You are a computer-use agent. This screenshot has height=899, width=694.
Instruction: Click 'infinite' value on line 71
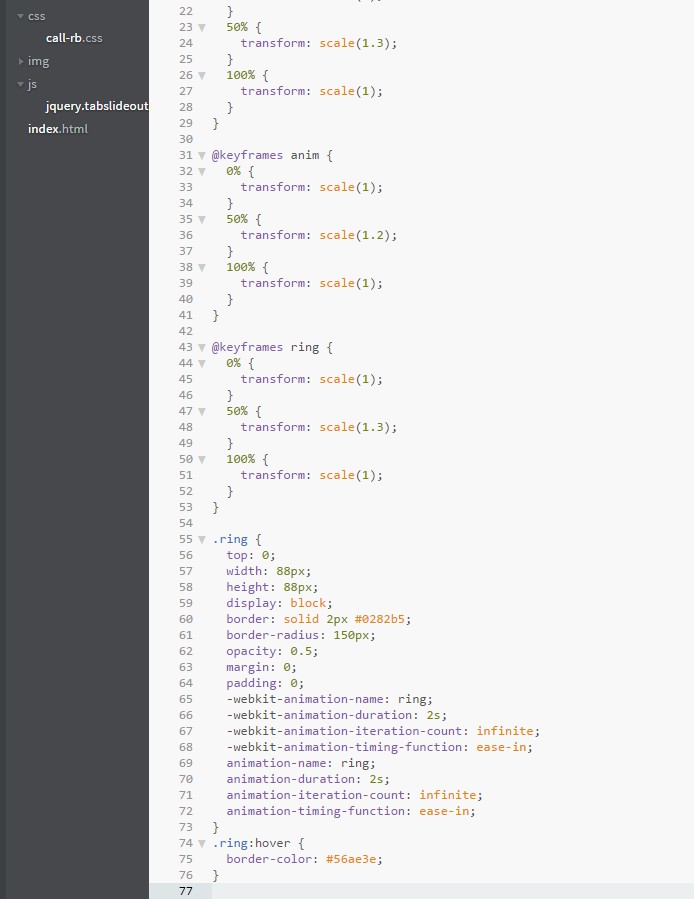click(447, 795)
